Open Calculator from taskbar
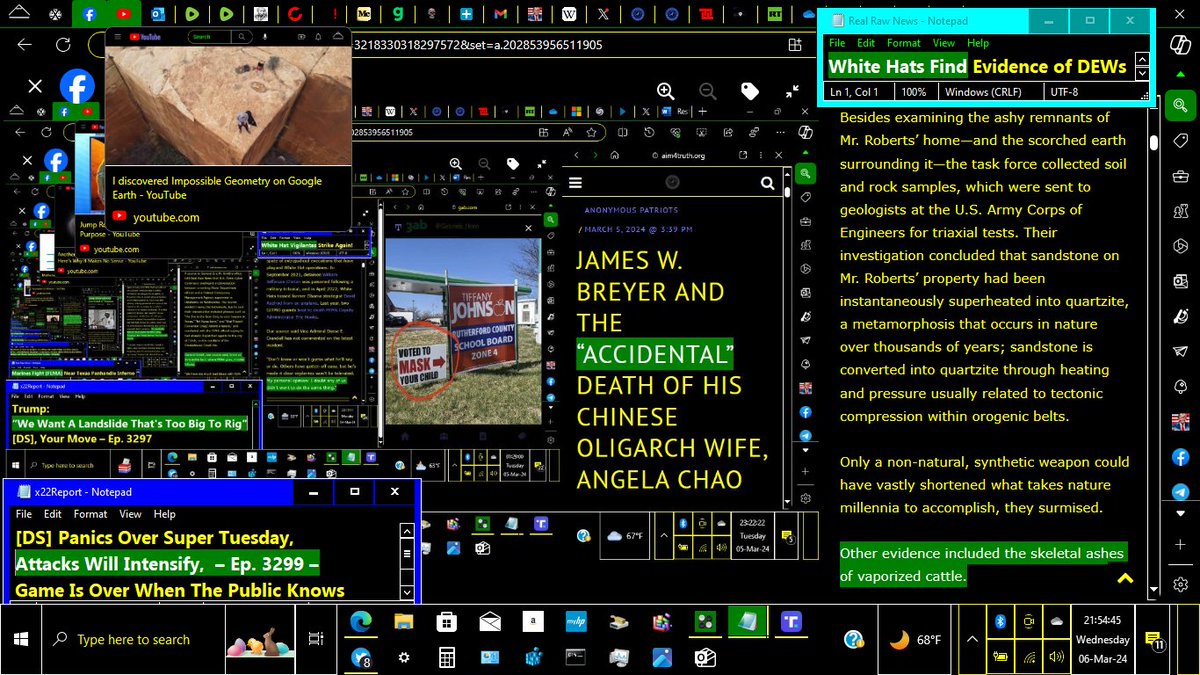 coord(446,657)
